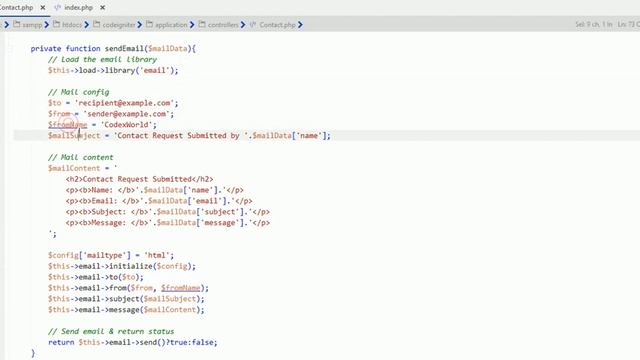Viewport: 640px width, 360px height.
Task: Expand the chevron before xampp breadcrumb
Action: click(7, 25)
